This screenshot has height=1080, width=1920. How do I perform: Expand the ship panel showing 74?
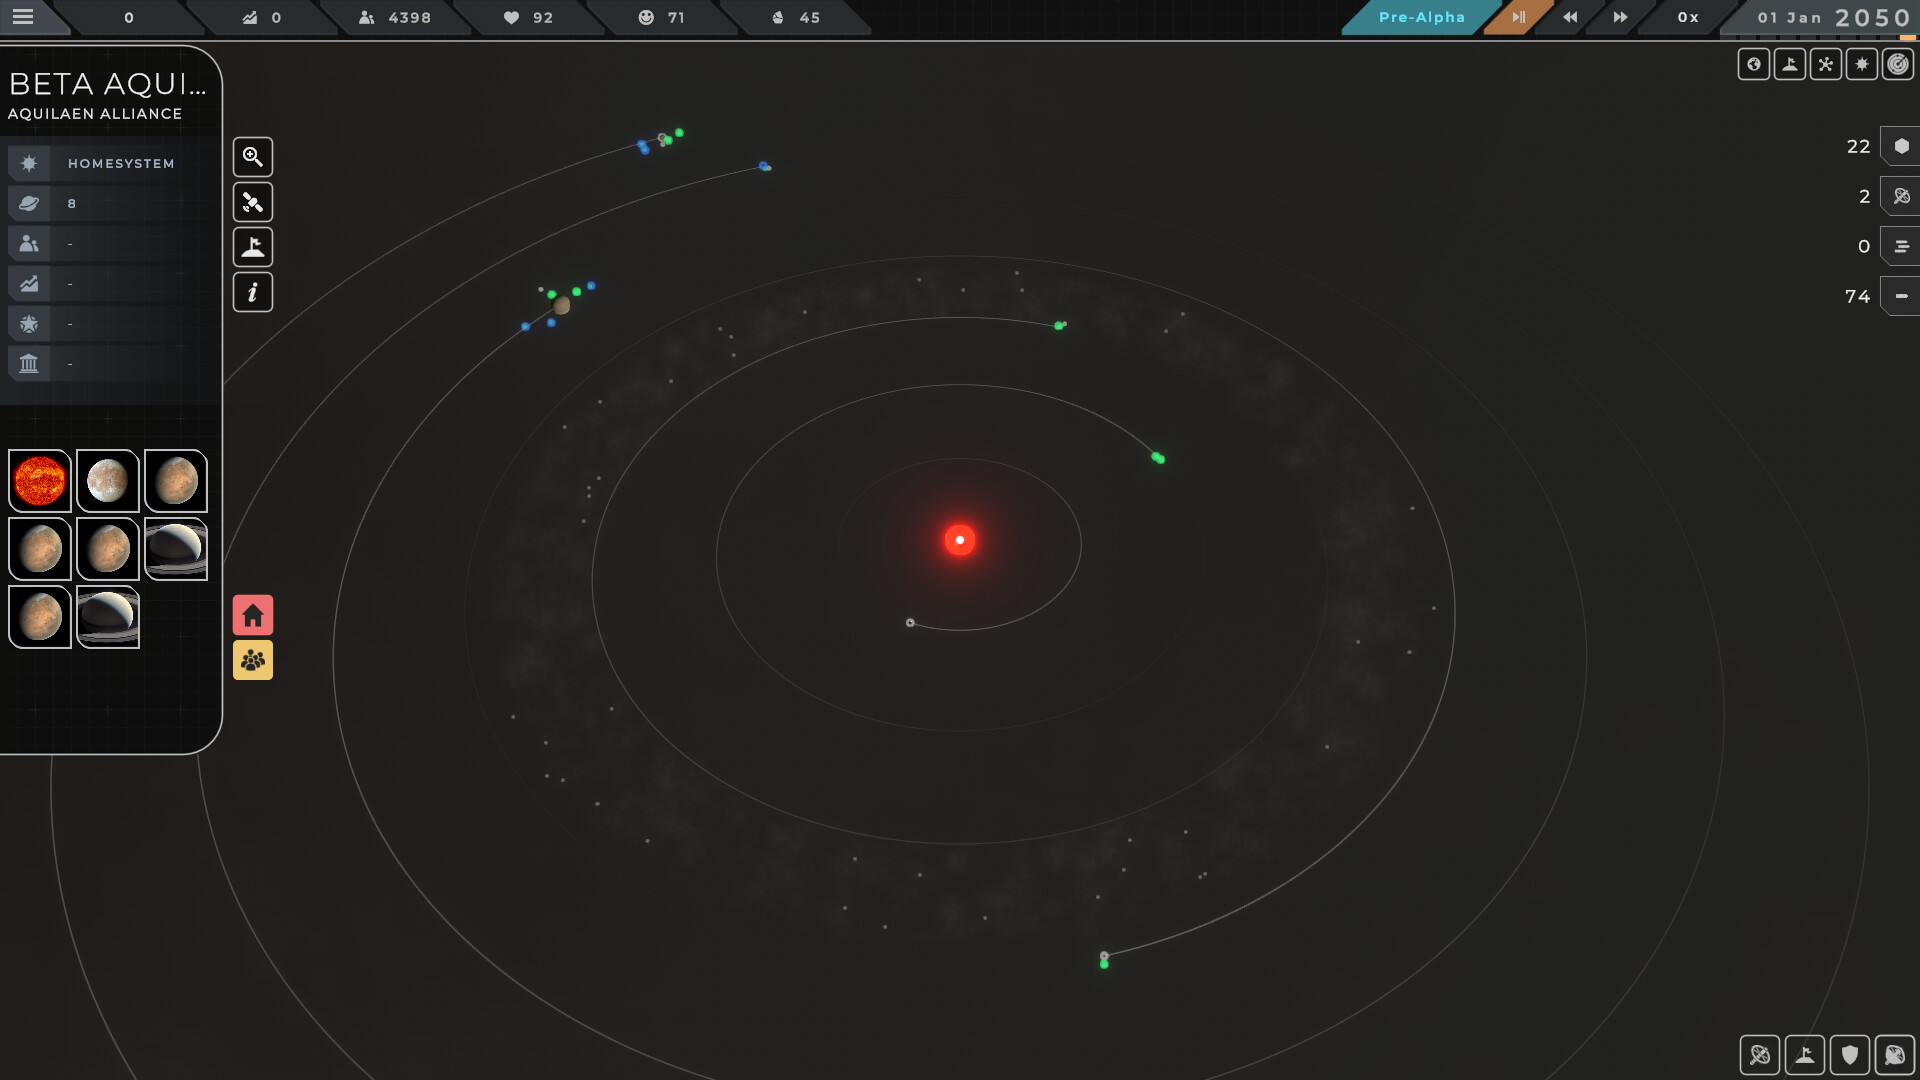click(1901, 296)
